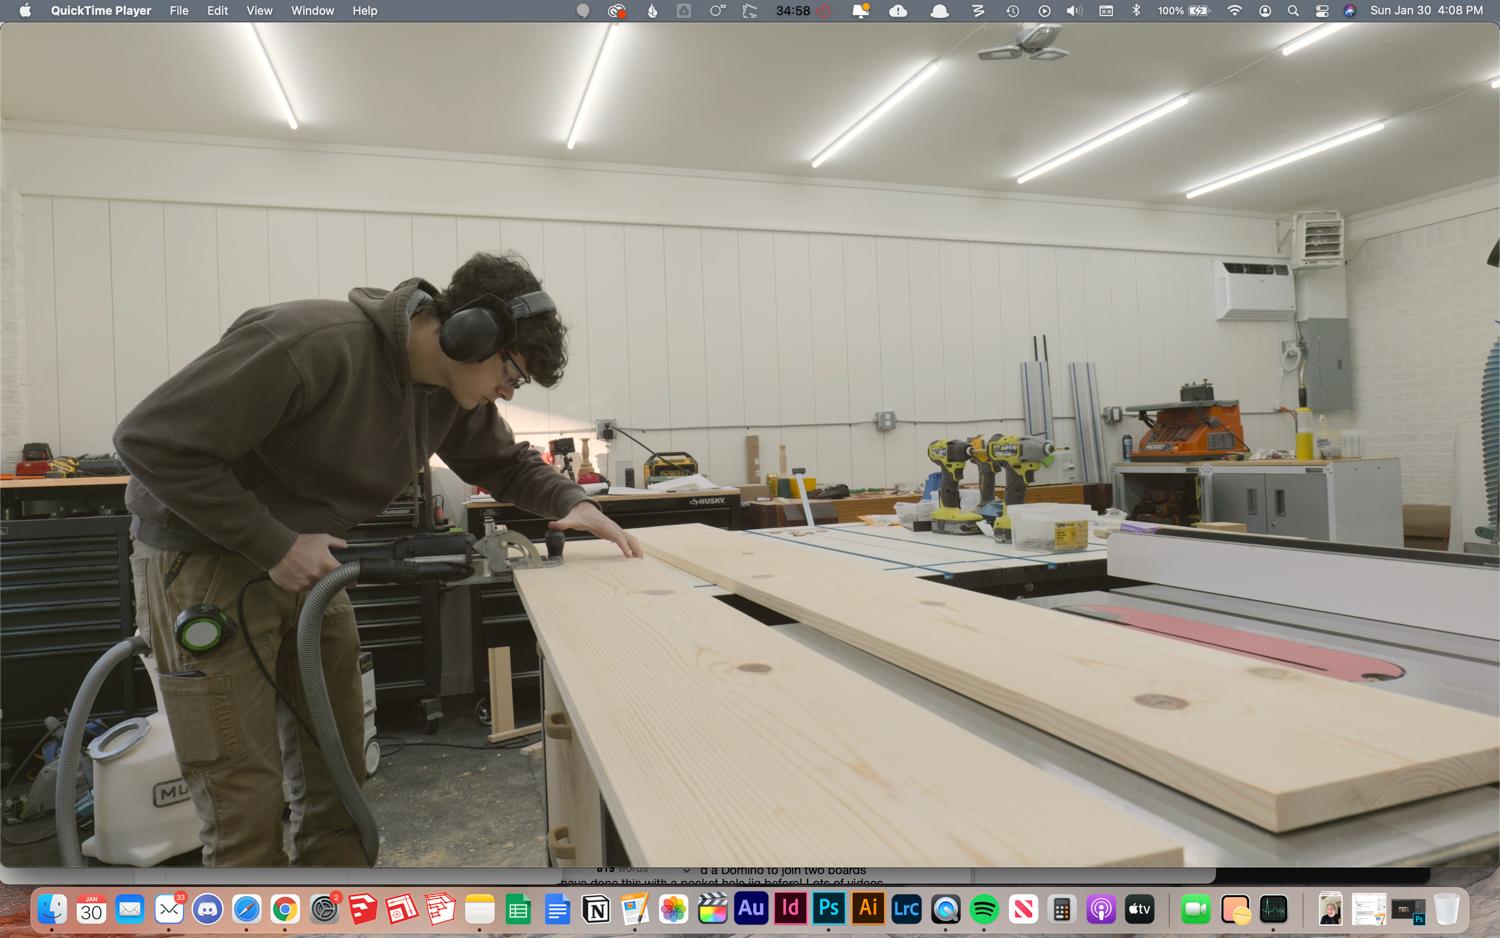Open the notification bell menu bar item

[860, 10]
